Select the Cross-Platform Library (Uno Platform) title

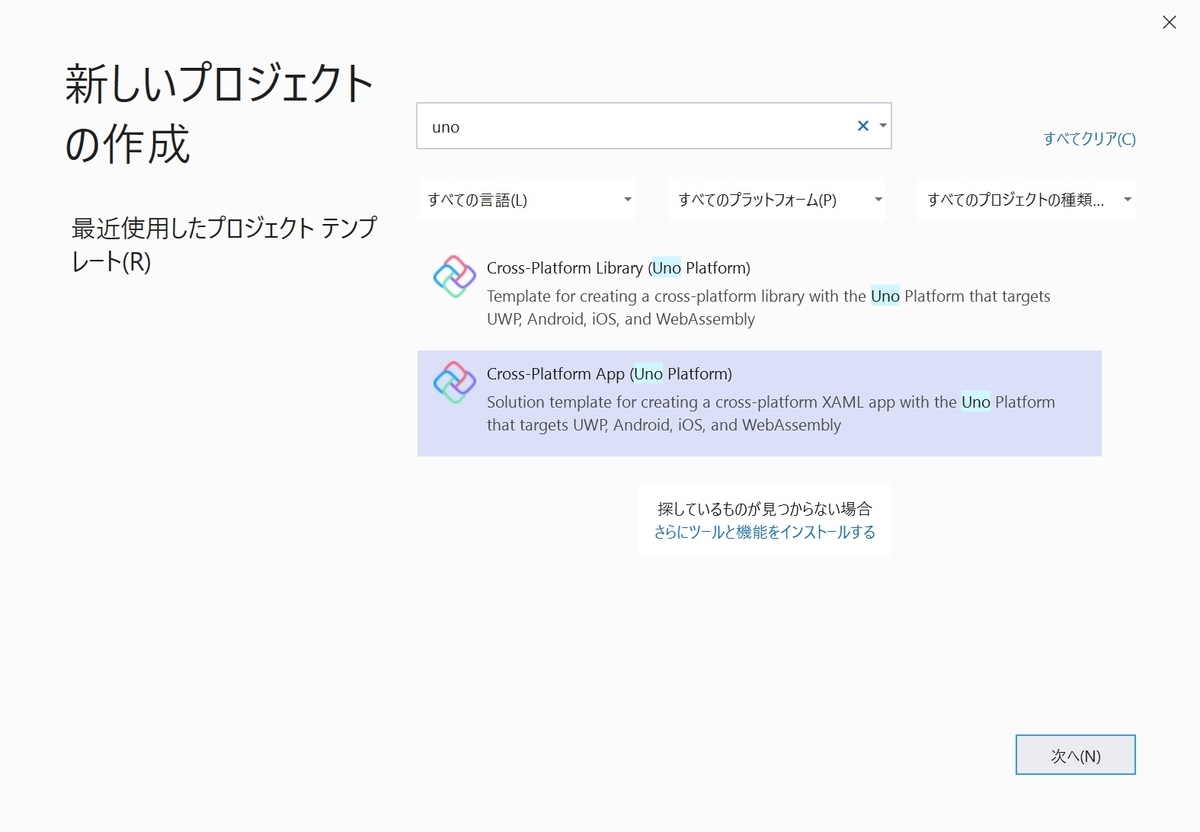618,268
